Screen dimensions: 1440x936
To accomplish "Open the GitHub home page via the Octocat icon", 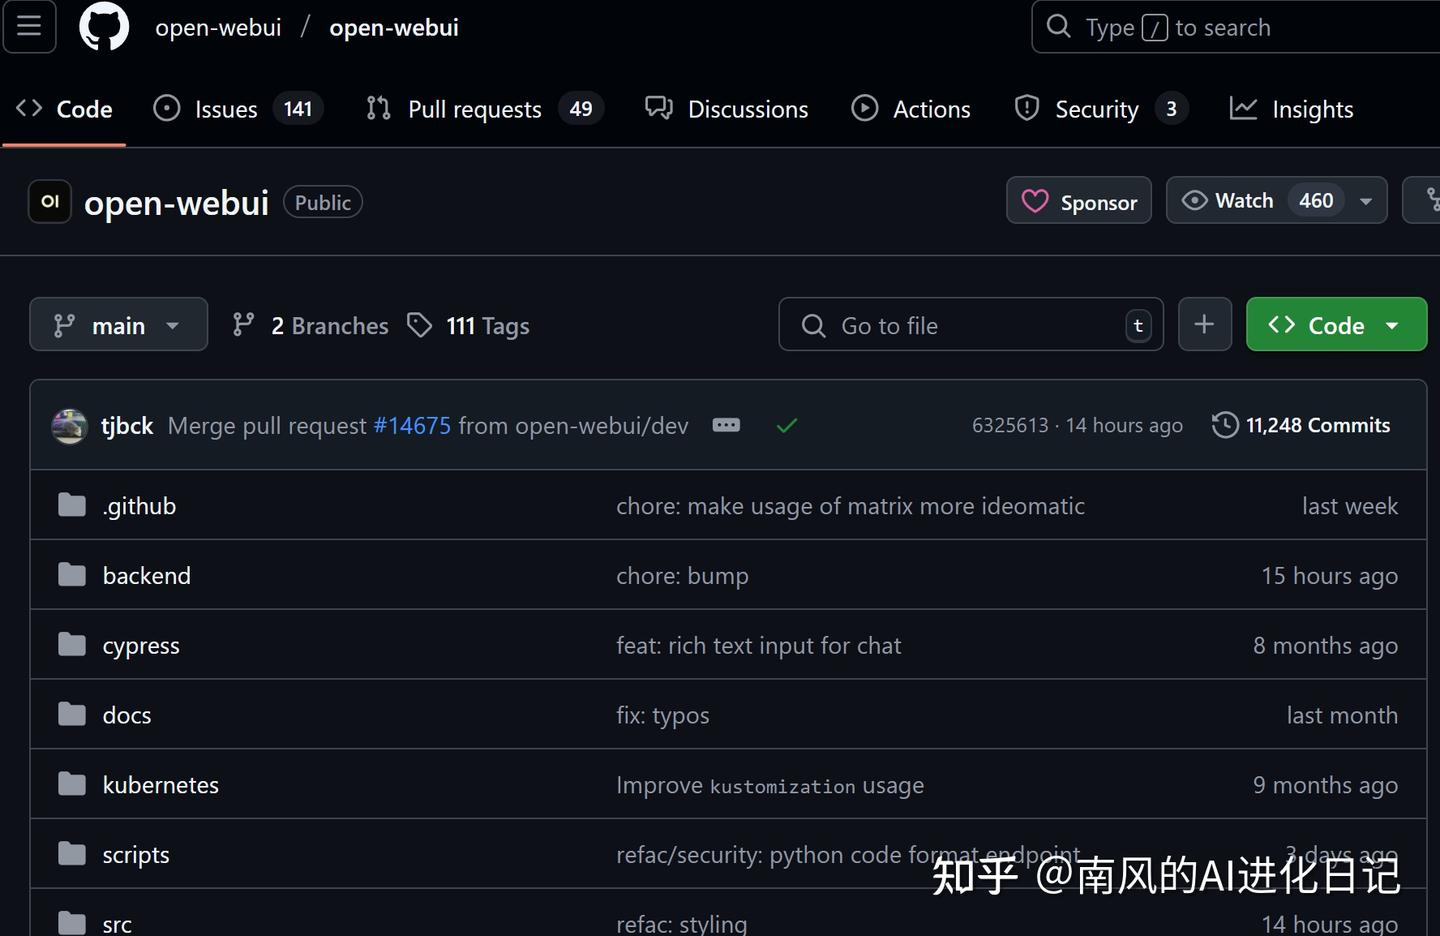I will tap(104, 27).
